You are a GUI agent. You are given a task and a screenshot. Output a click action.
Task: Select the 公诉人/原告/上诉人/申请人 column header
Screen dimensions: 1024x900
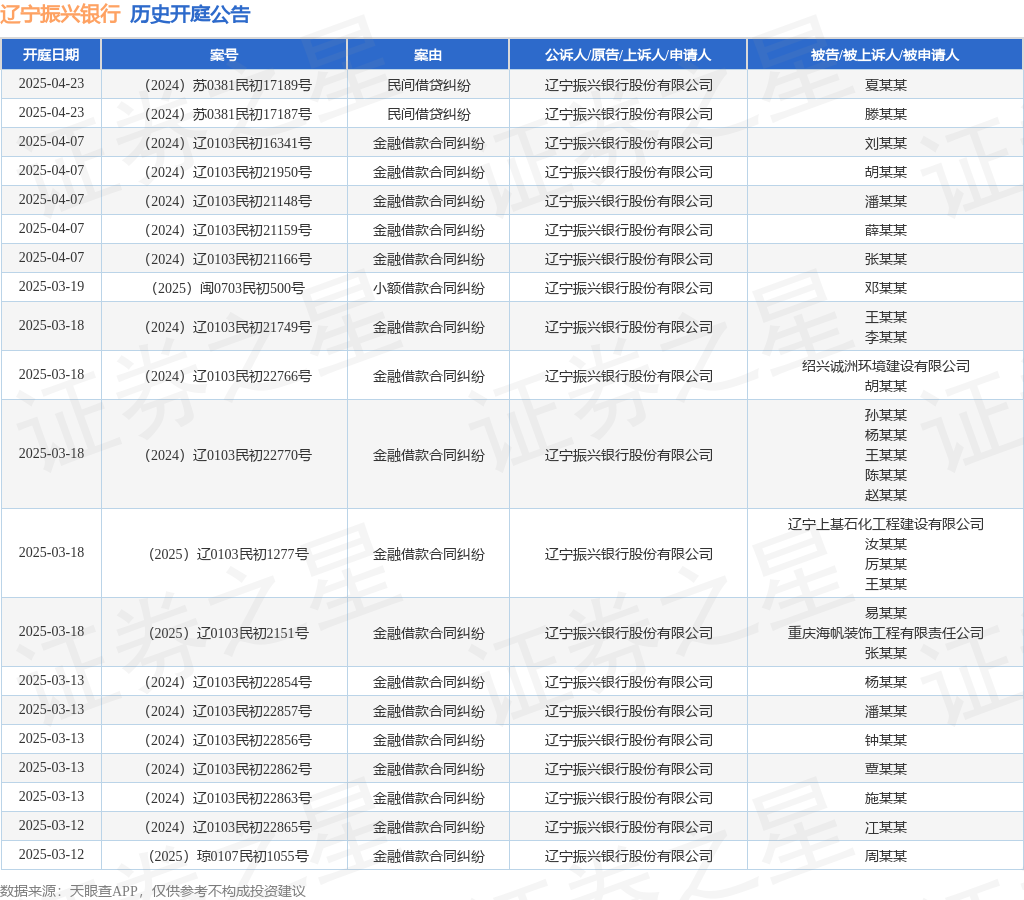coord(628,55)
